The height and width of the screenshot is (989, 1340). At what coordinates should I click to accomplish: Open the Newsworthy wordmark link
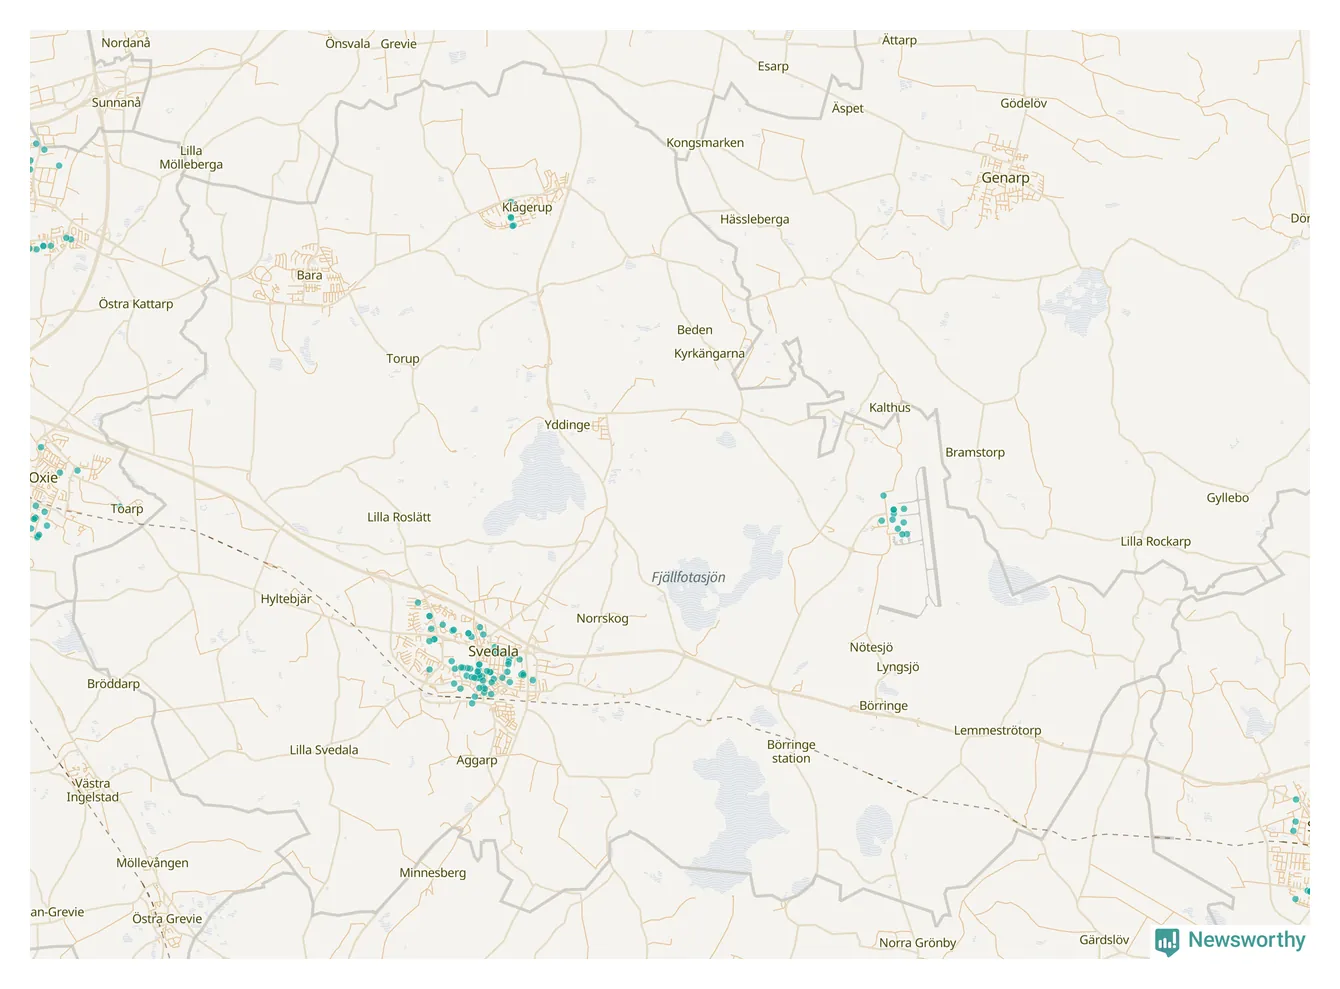(x=1246, y=940)
